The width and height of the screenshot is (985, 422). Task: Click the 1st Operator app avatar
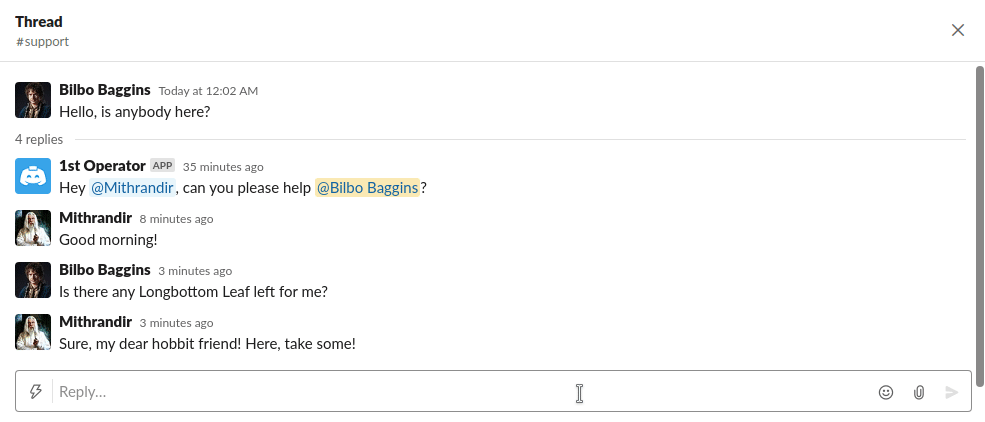click(33, 176)
